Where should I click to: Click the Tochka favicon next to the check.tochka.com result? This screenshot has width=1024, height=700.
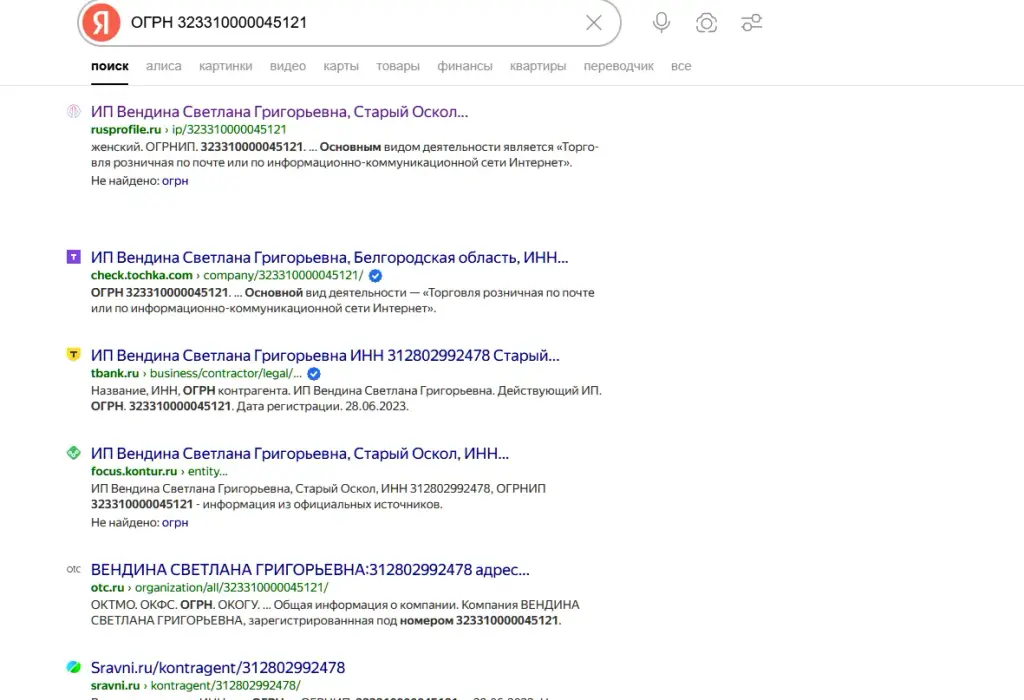coord(74,257)
